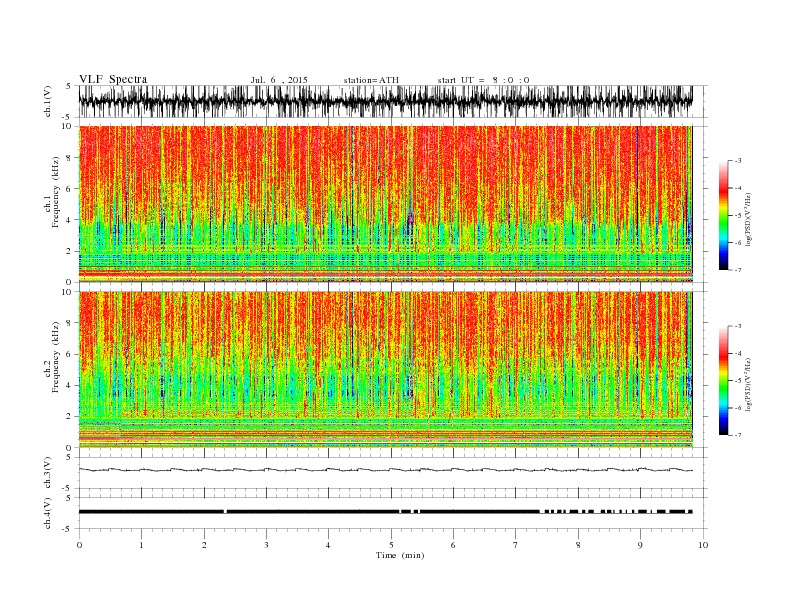
Task: Click the ch.3 thin line trace
Action: point(385,470)
